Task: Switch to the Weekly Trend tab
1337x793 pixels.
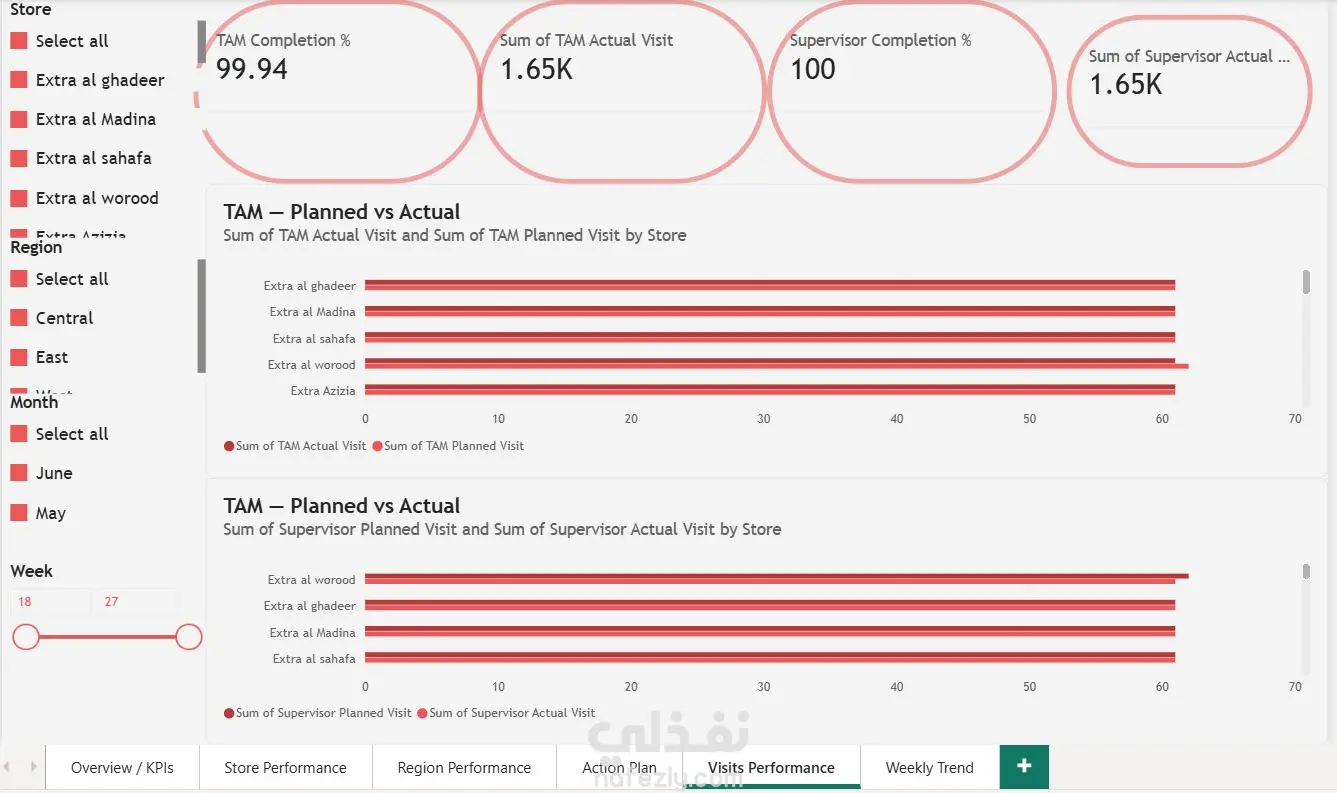Action: tap(929, 767)
